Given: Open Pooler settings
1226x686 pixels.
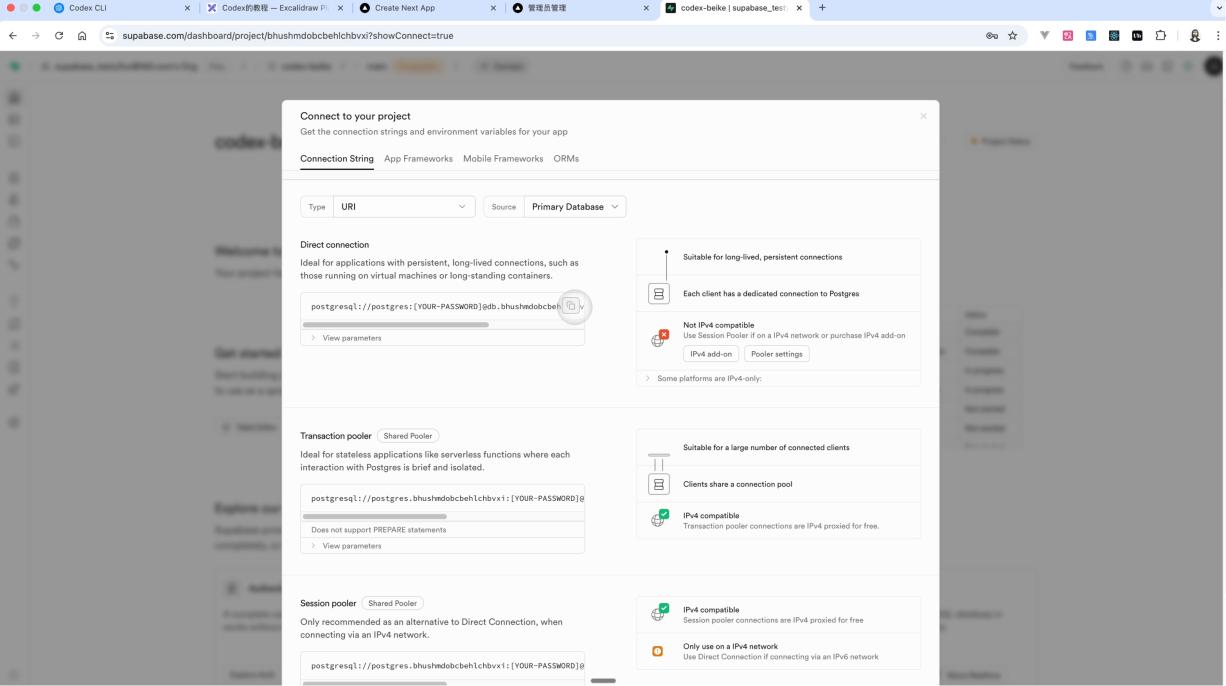Looking at the screenshot, I should coord(776,354).
